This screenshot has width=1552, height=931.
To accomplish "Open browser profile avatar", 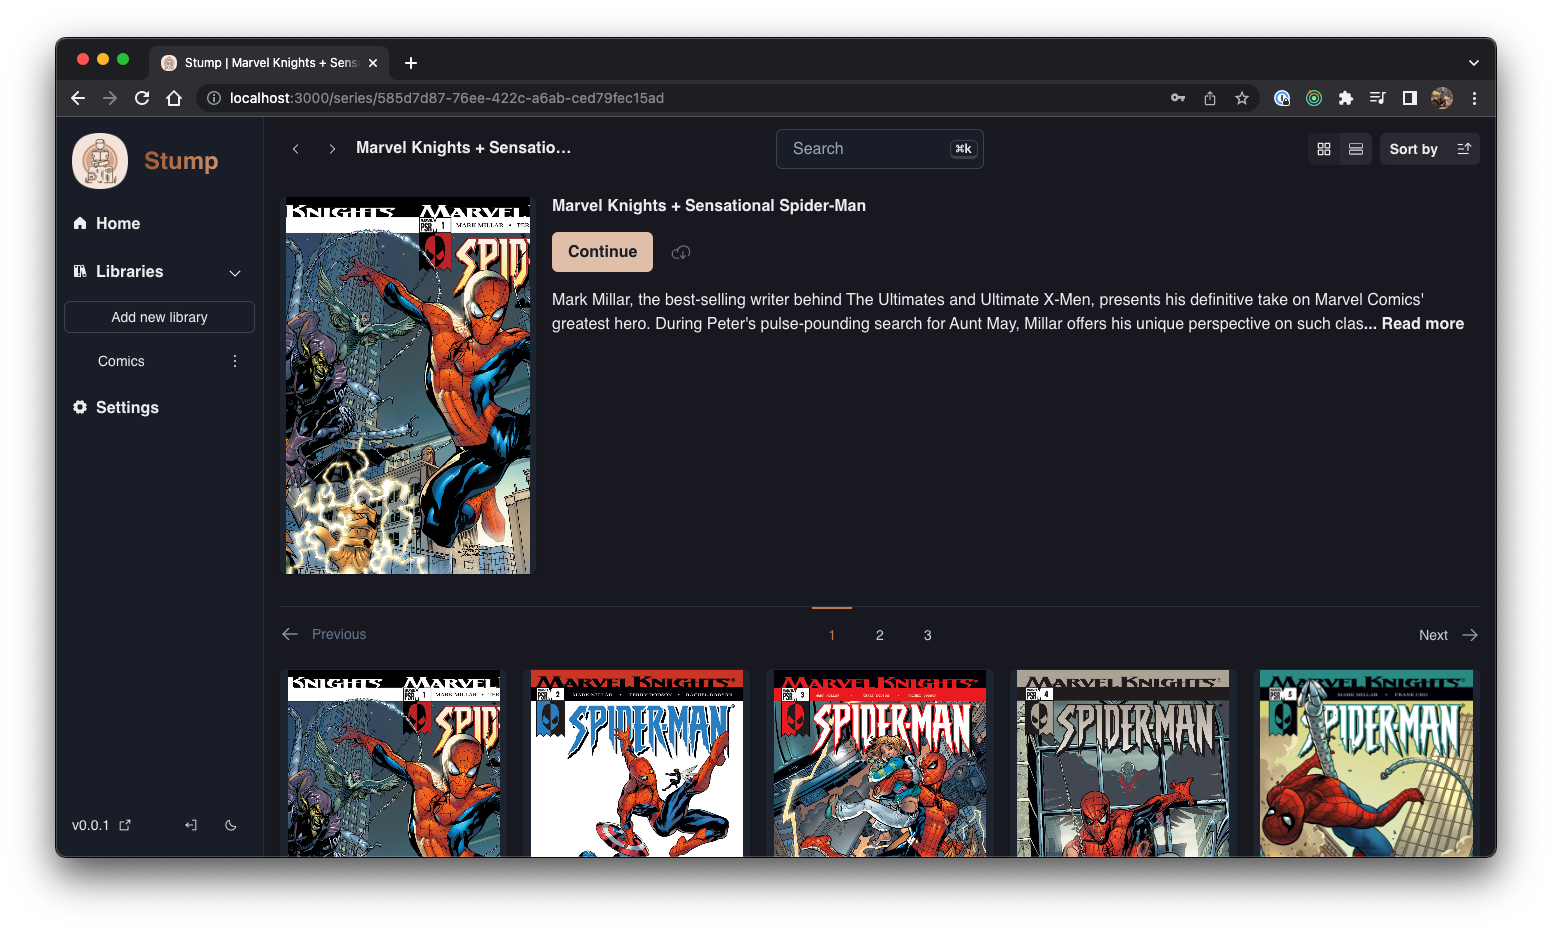I will point(1442,98).
